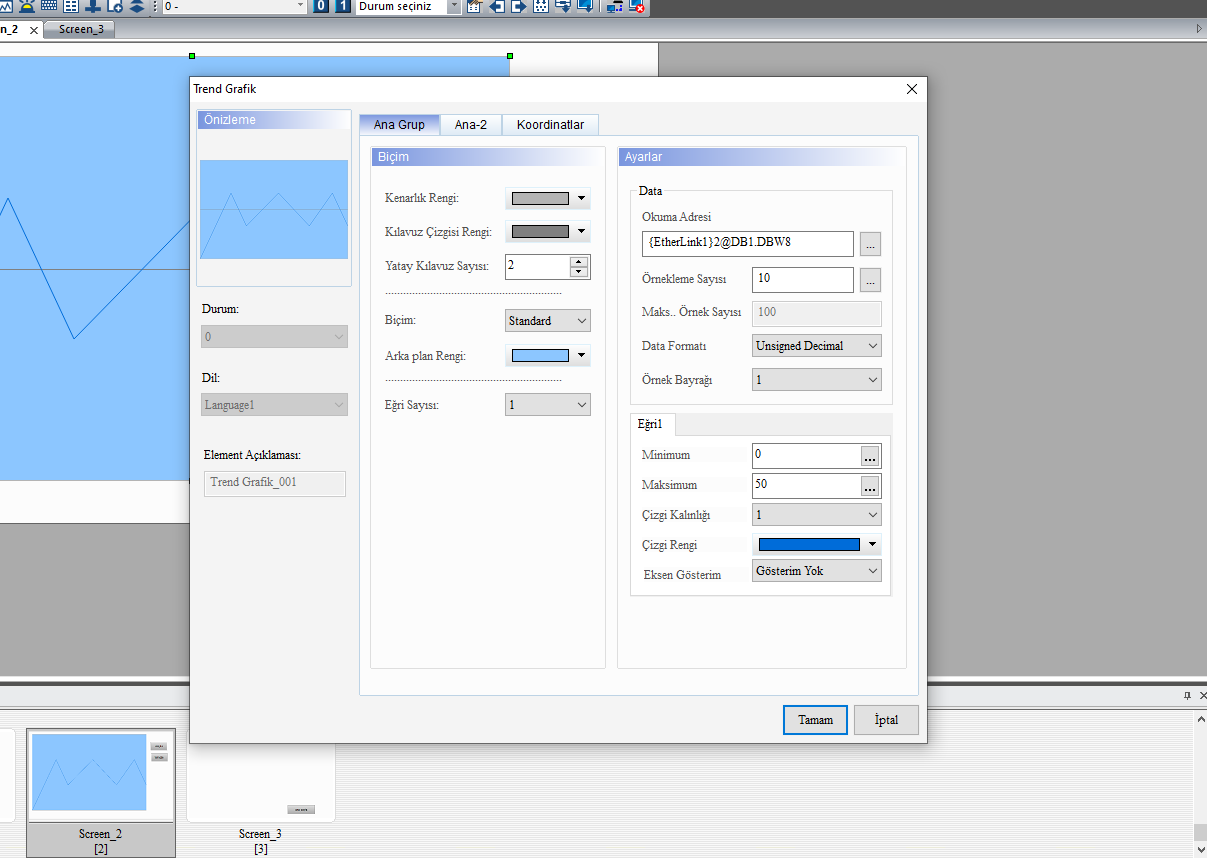1207x858 pixels.
Task: Click the browse button beside Minimum field
Action: [870, 456]
